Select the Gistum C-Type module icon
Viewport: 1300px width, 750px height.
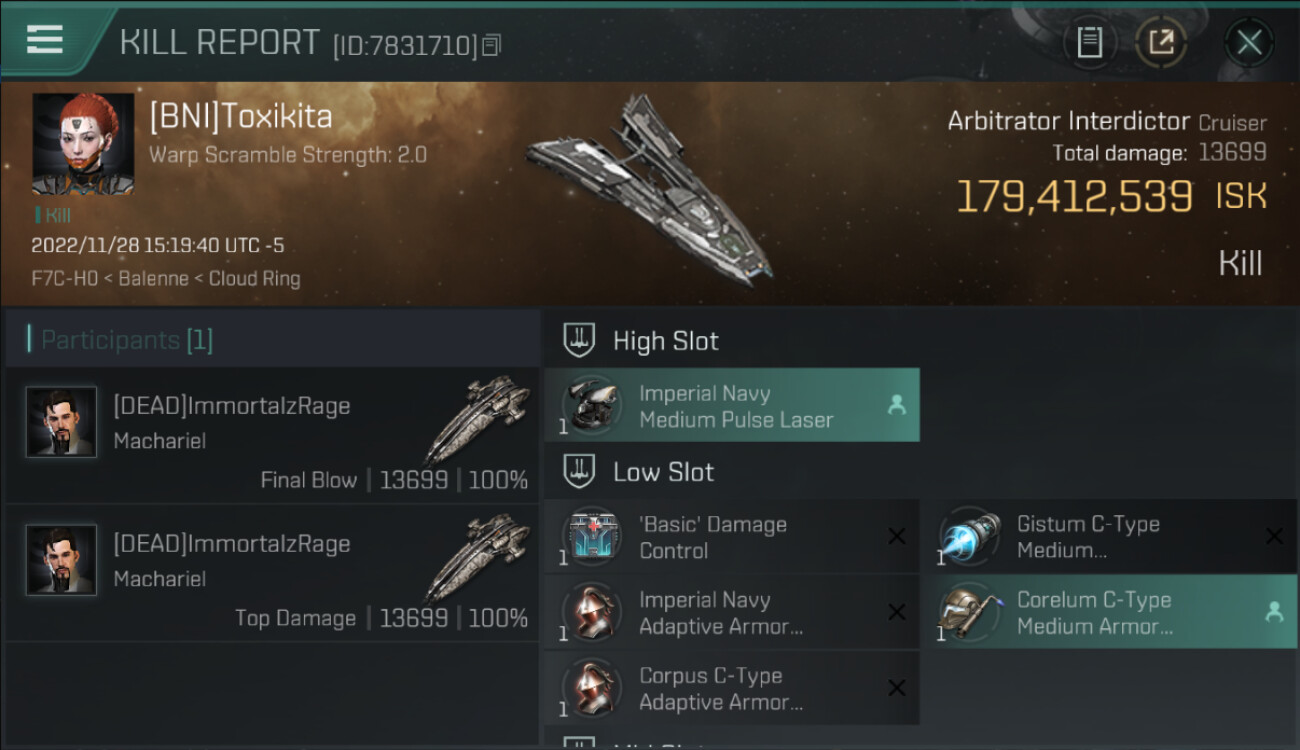pyautogui.click(x=968, y=537)
